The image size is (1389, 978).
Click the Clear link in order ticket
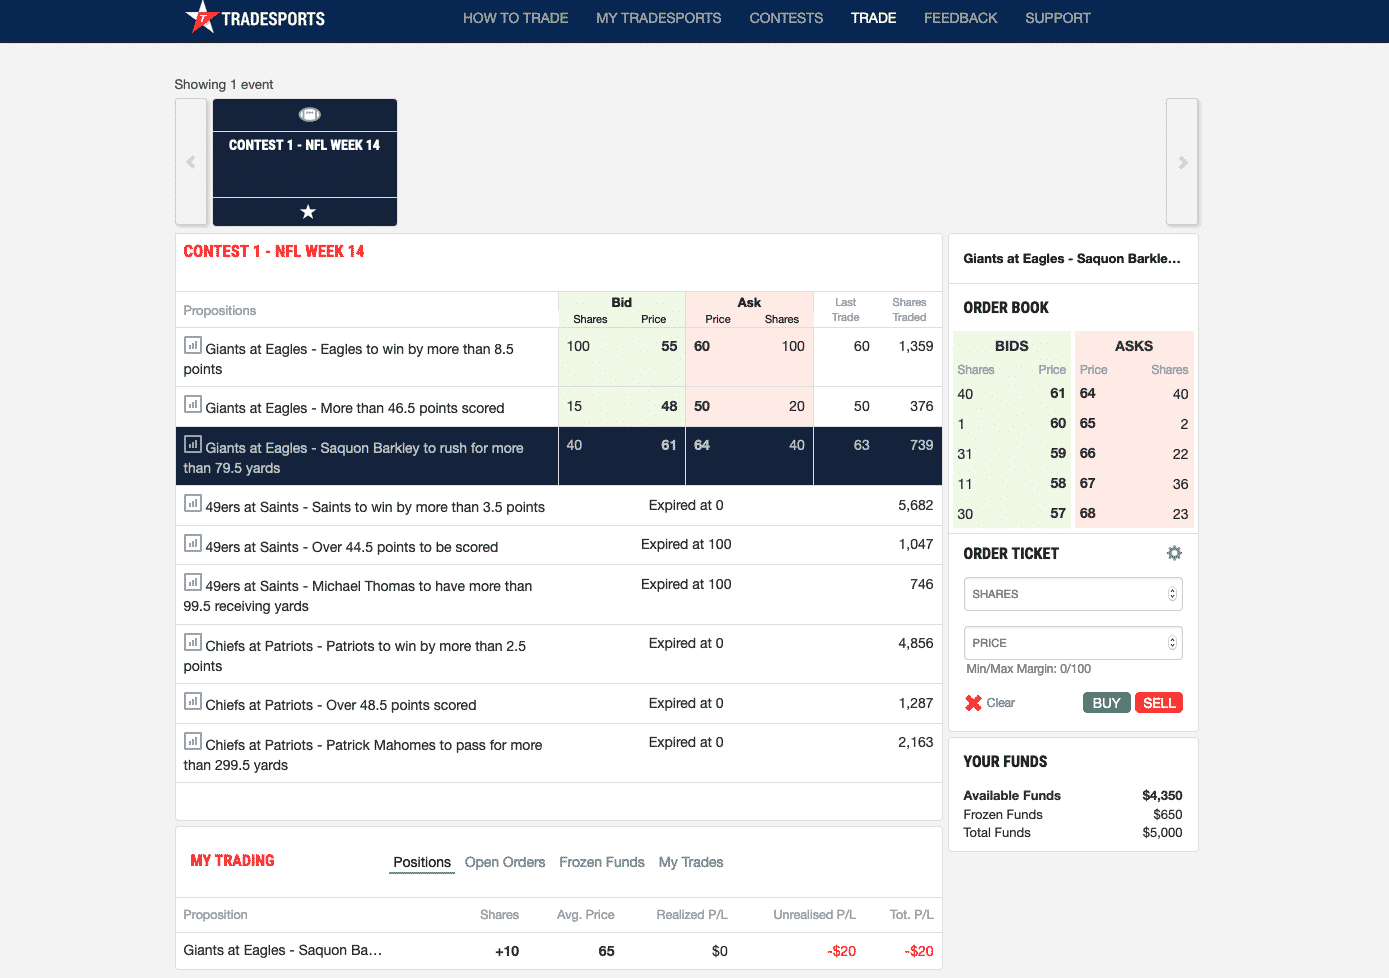1000,703
